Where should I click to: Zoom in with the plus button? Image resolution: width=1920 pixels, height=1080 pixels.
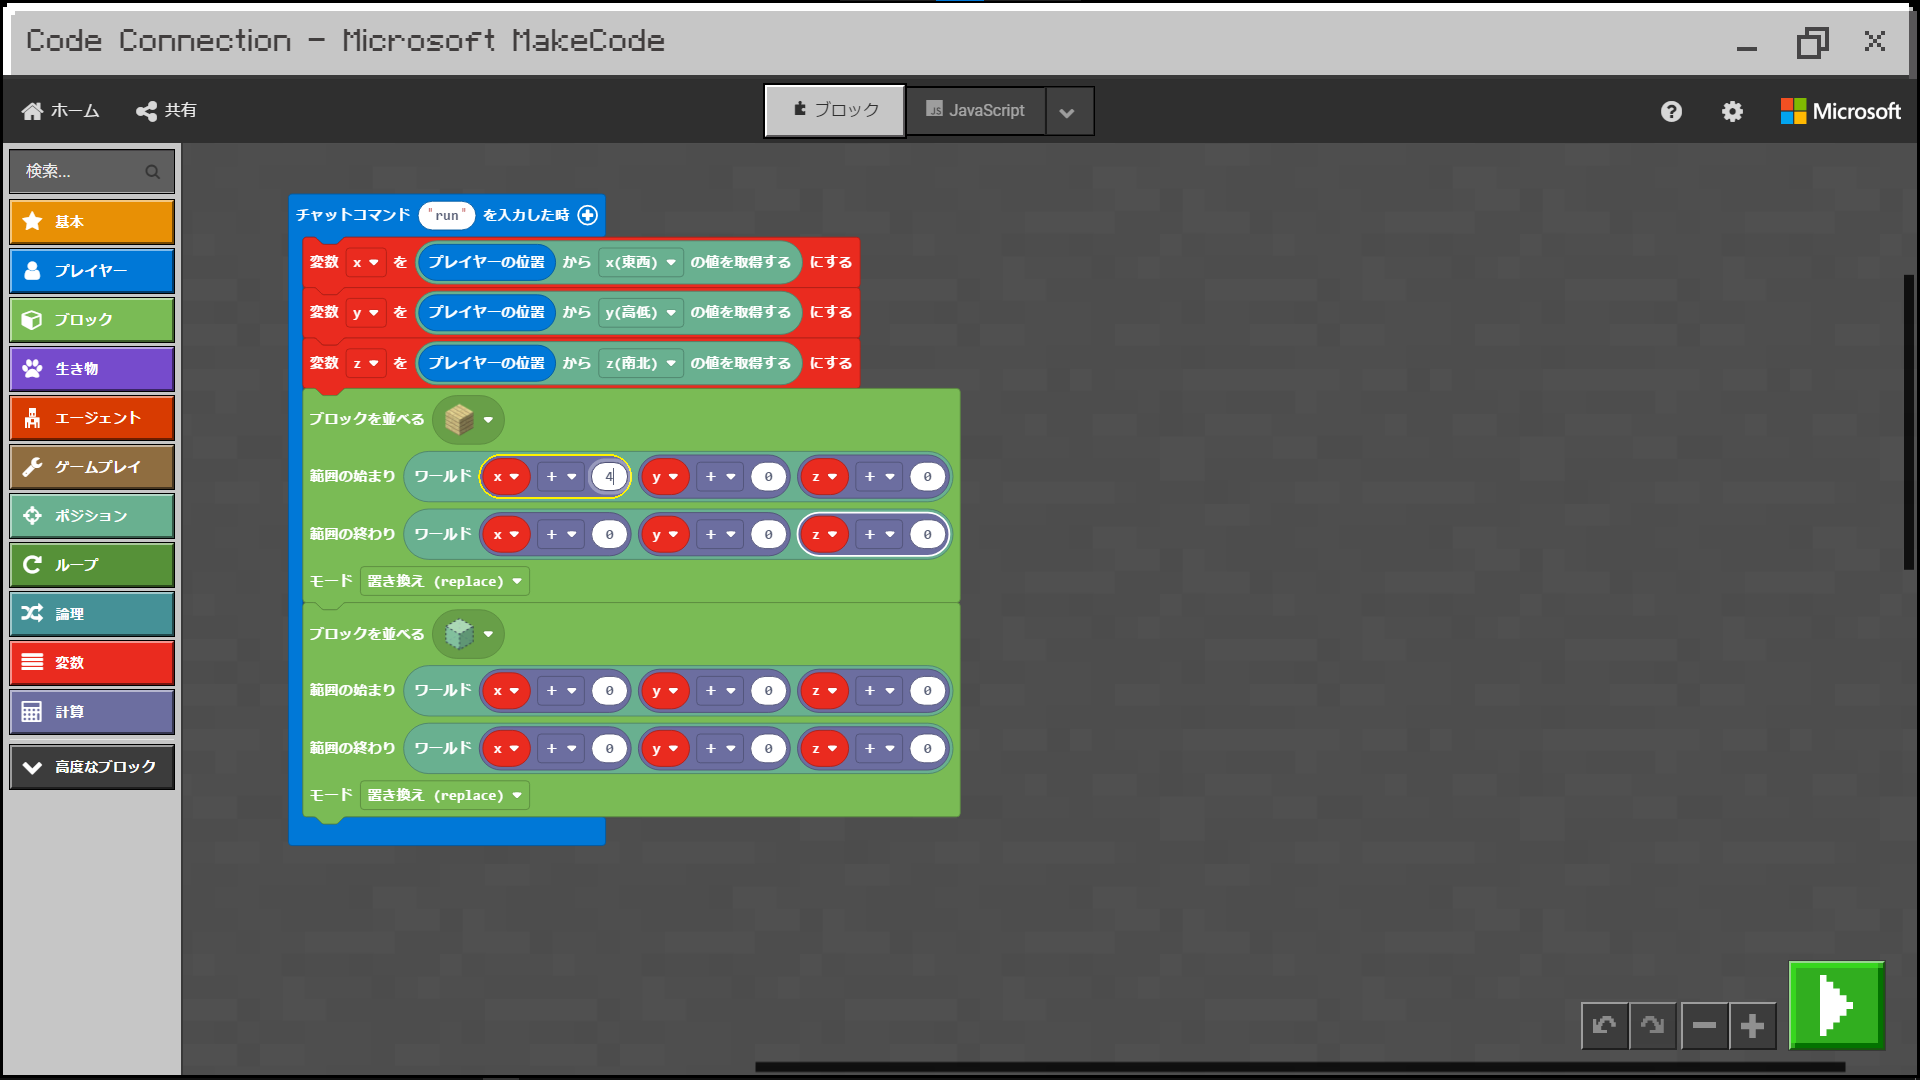point(1752,1026)
